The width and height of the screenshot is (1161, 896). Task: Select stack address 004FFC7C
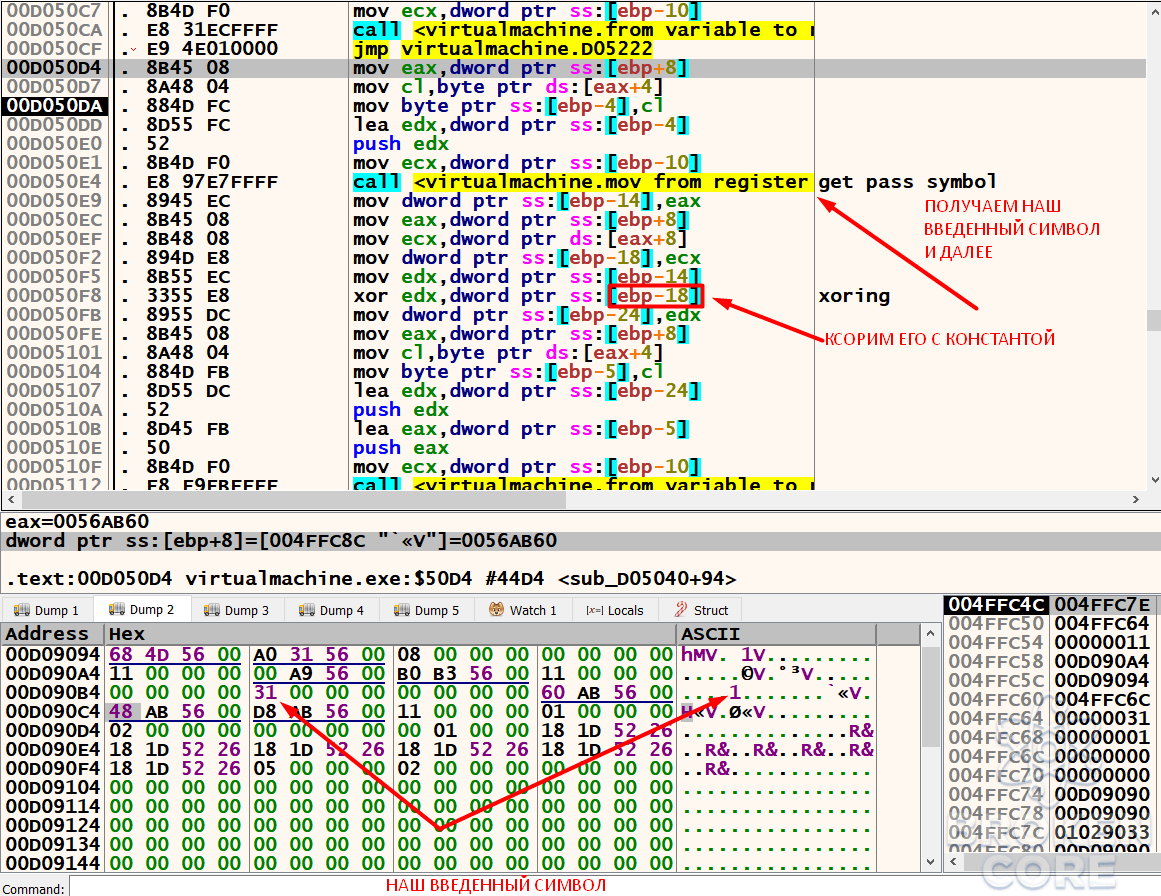(x=997, y=832)
